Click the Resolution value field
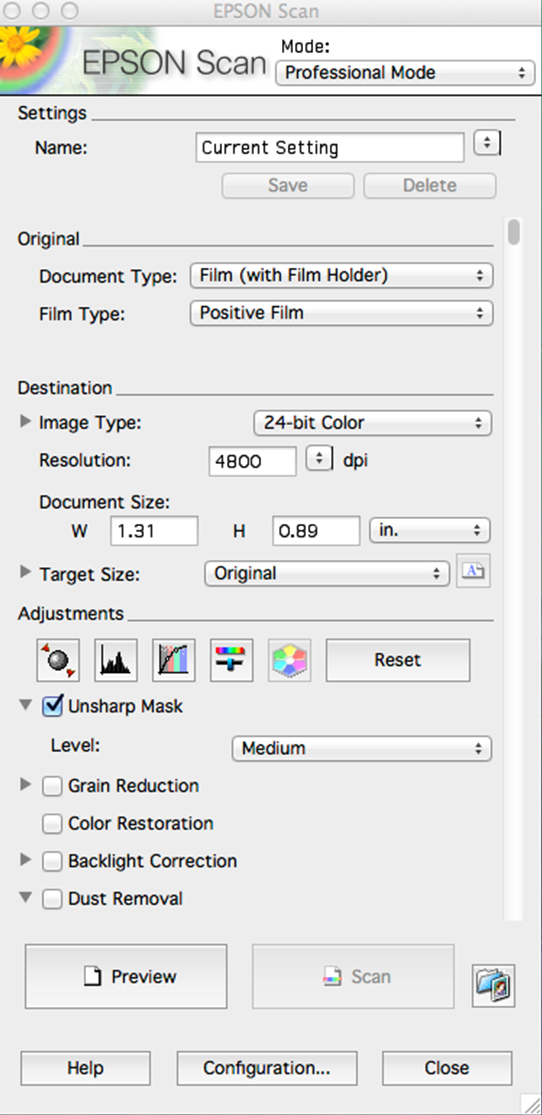 coord(253,461)
